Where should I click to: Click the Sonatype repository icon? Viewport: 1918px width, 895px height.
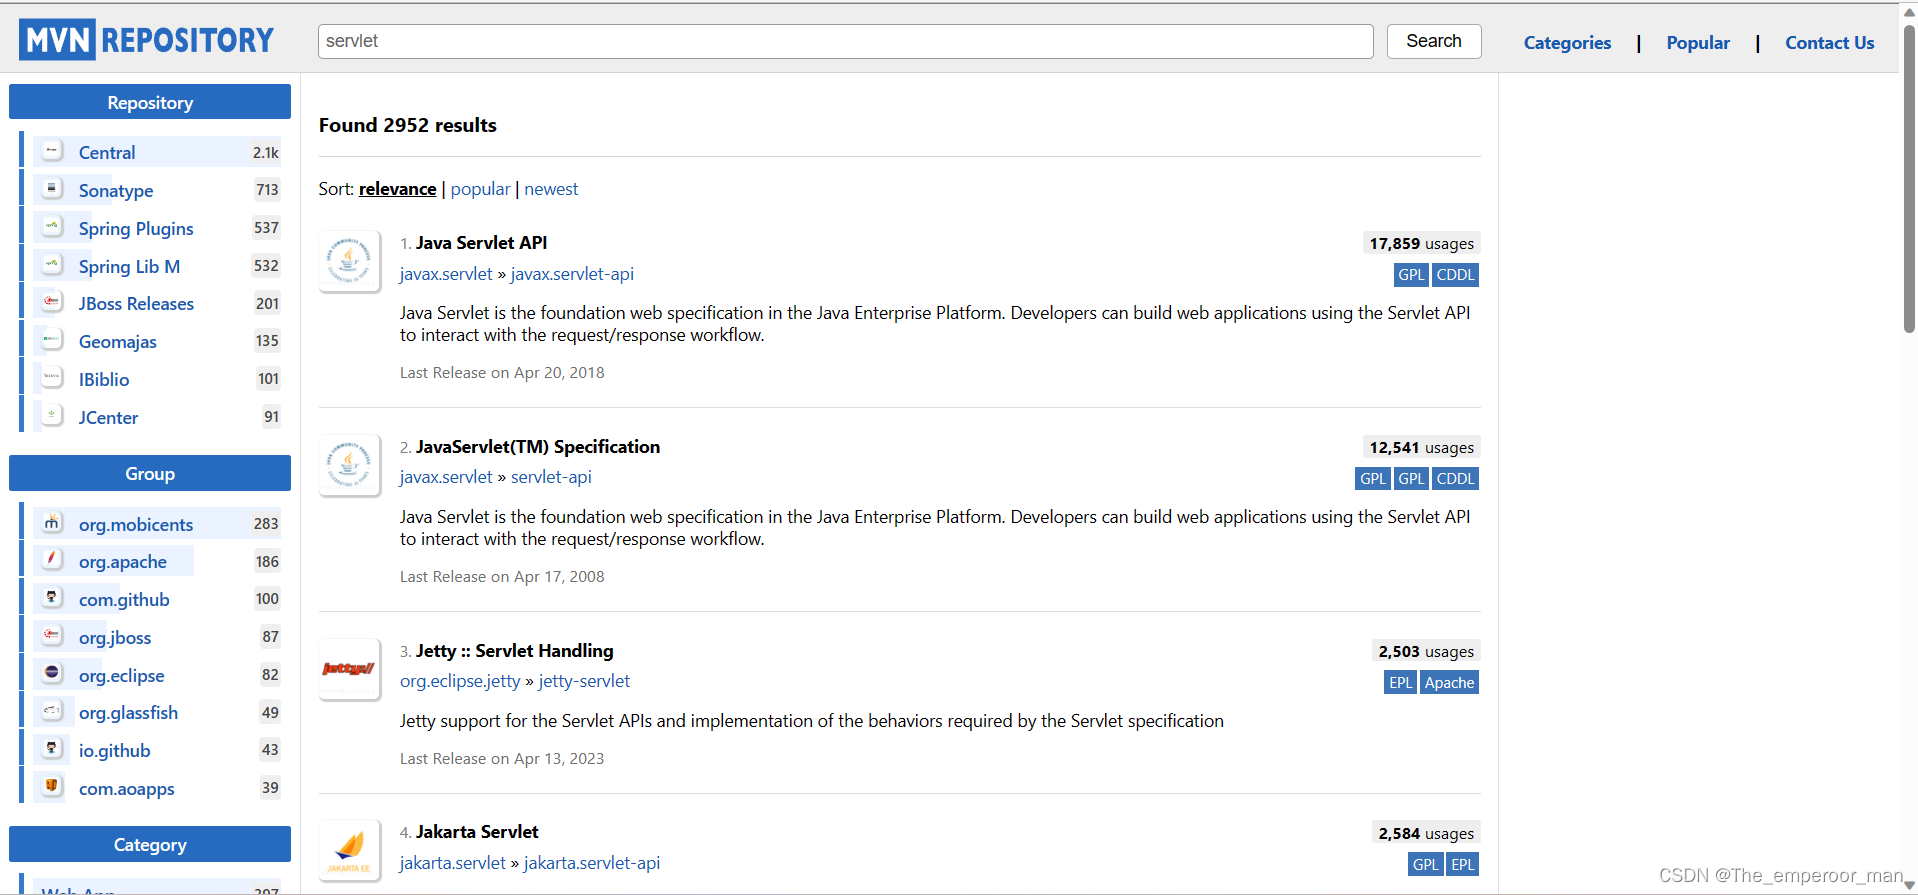pos(52,189)
